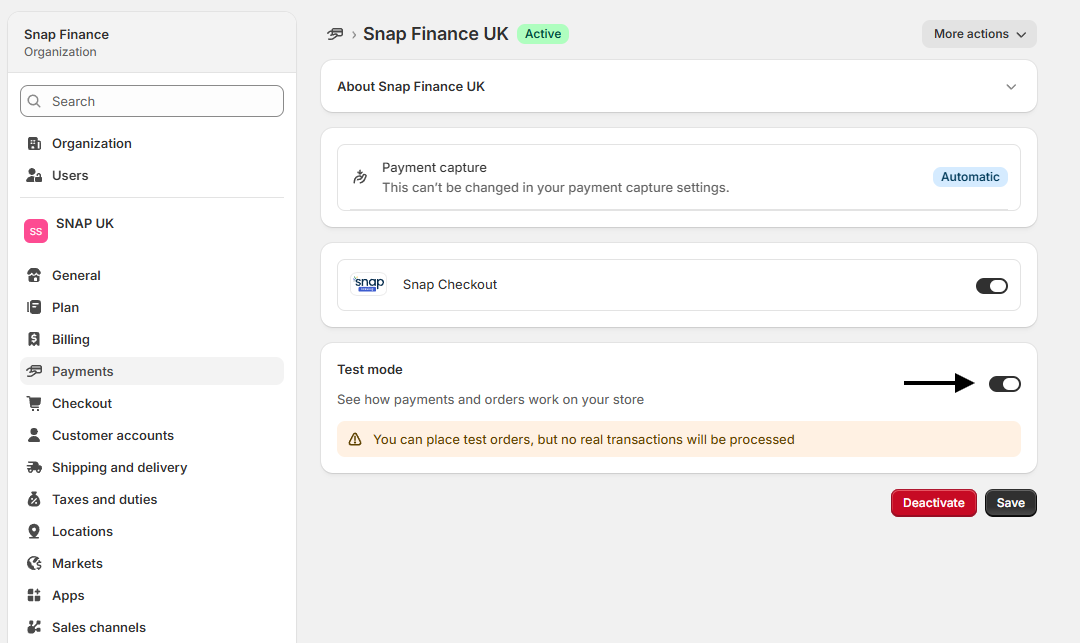This screenshot has height=643, width=1080.
Task: Click the Save button
Action: [x=1010, y=503]
